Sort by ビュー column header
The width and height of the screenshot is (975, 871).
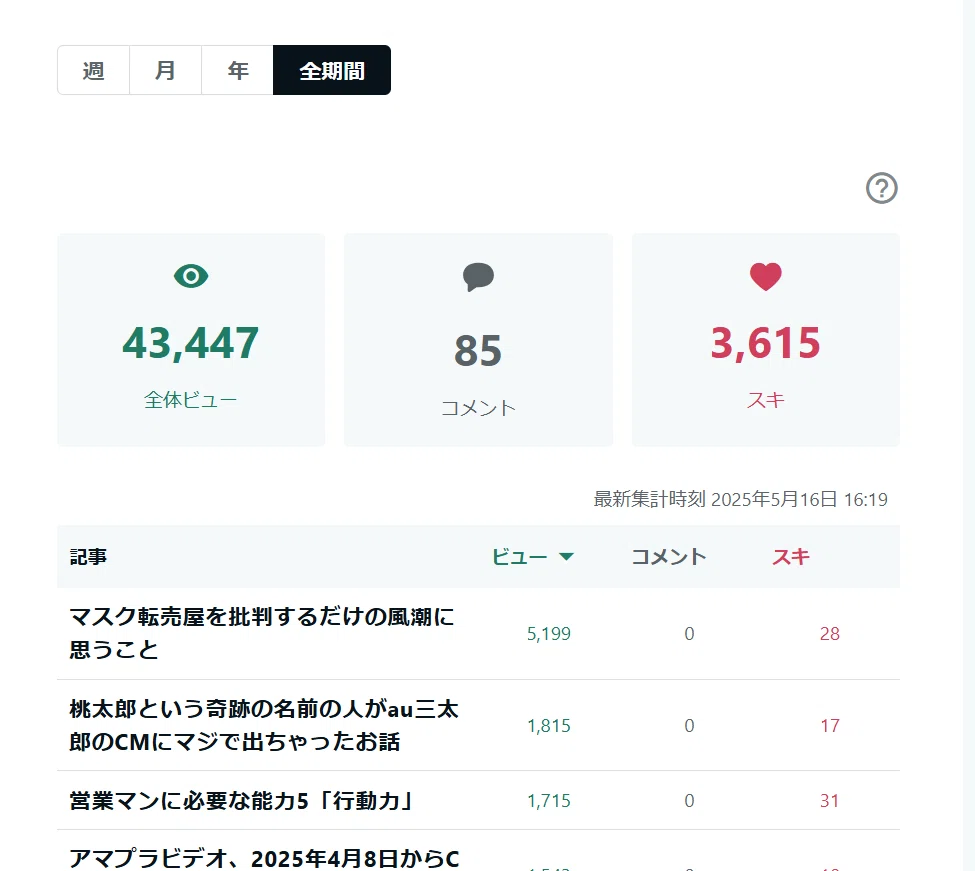(520, 556)
